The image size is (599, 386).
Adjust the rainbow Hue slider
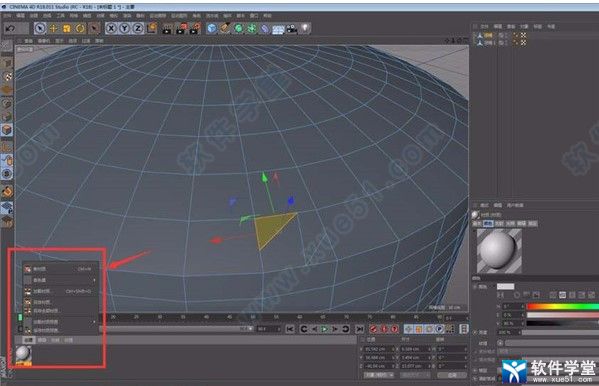coord(563,307)
